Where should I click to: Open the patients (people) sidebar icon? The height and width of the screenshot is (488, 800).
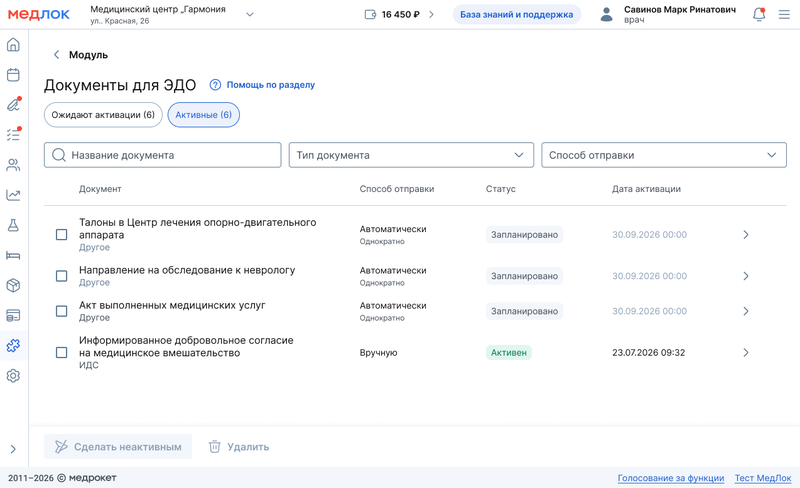(x=13, y=165)
